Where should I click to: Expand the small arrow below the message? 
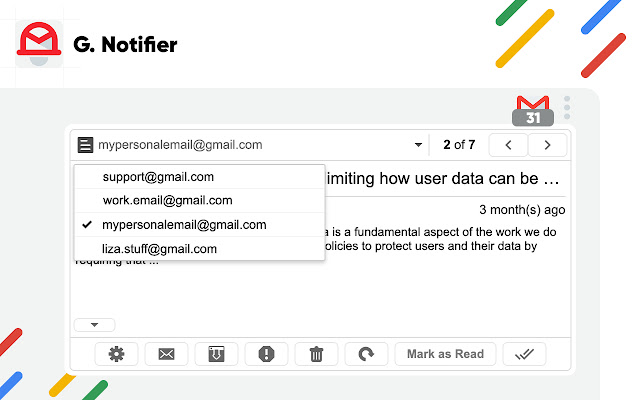pyautogui.click(x=94, y=324)
